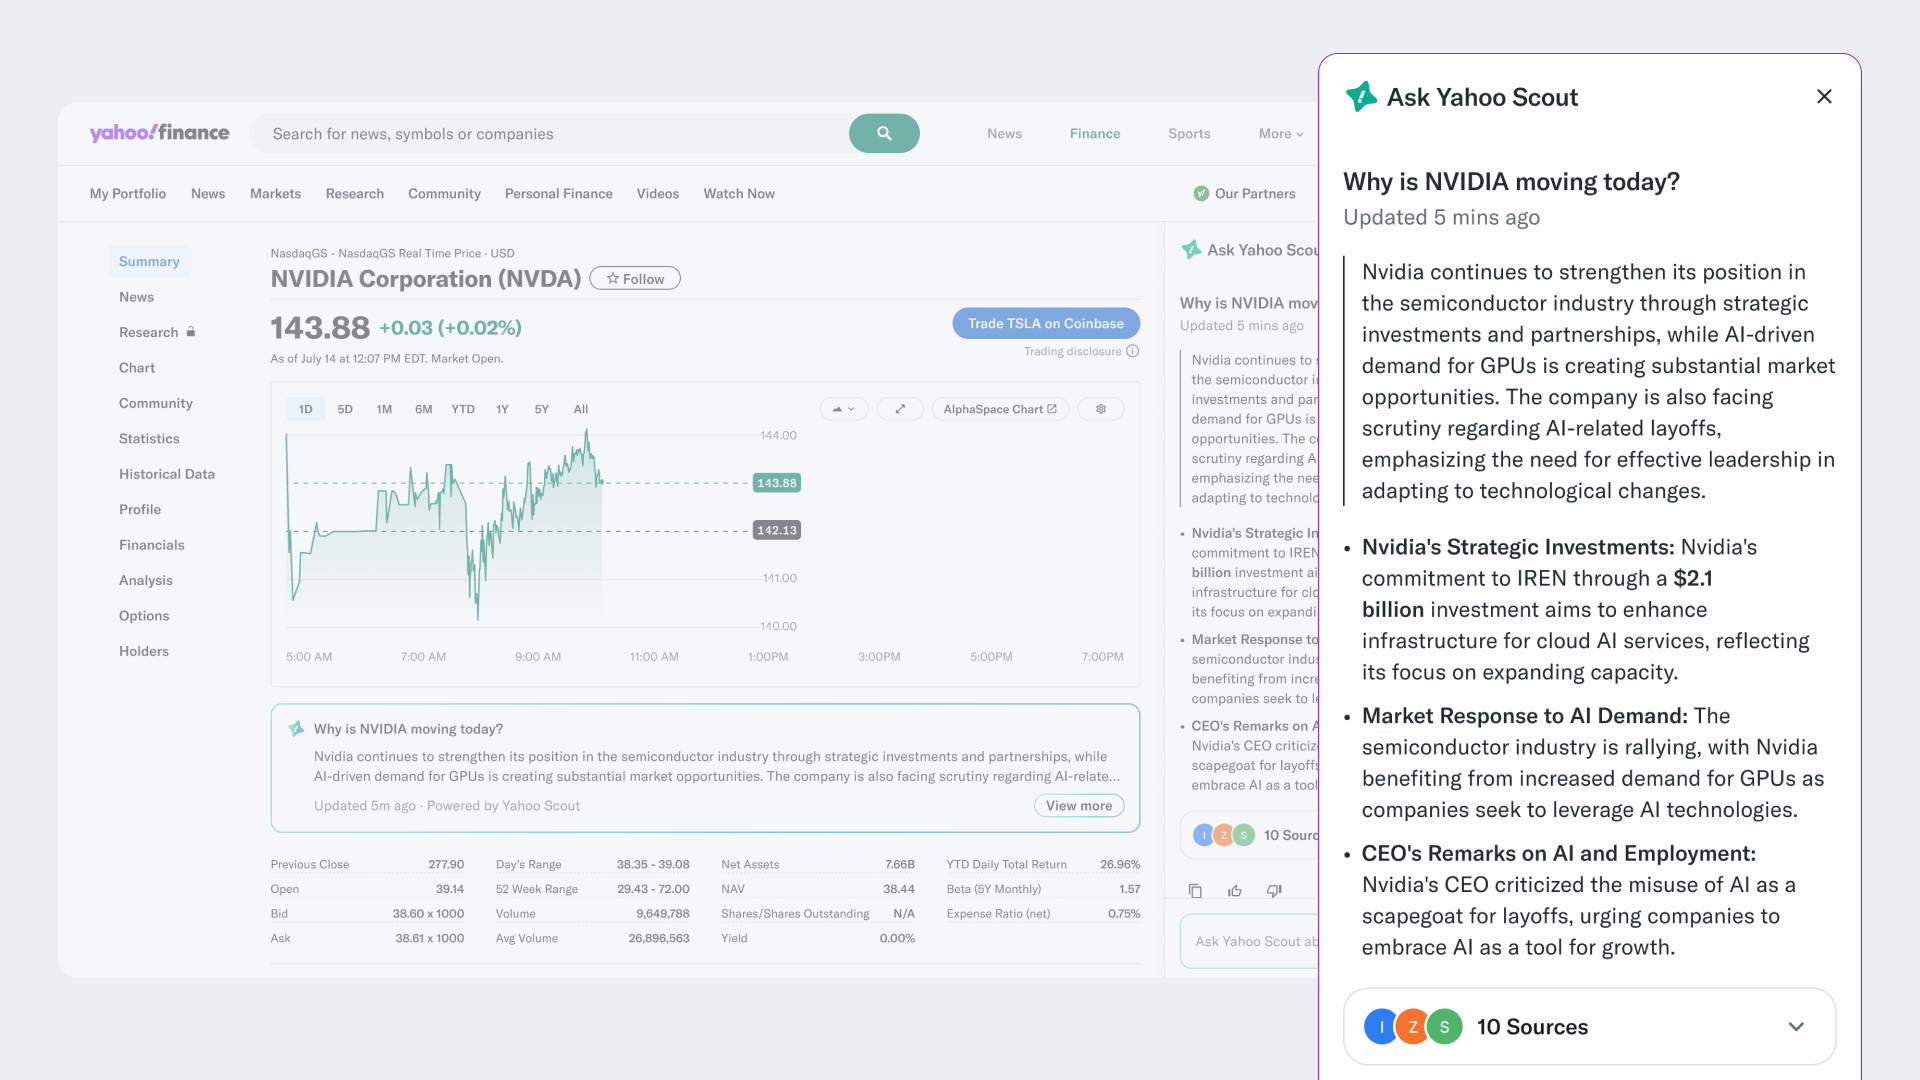
Task: Select the 1Y chart range
Action: pyautogui.click(x=502, y=409)
